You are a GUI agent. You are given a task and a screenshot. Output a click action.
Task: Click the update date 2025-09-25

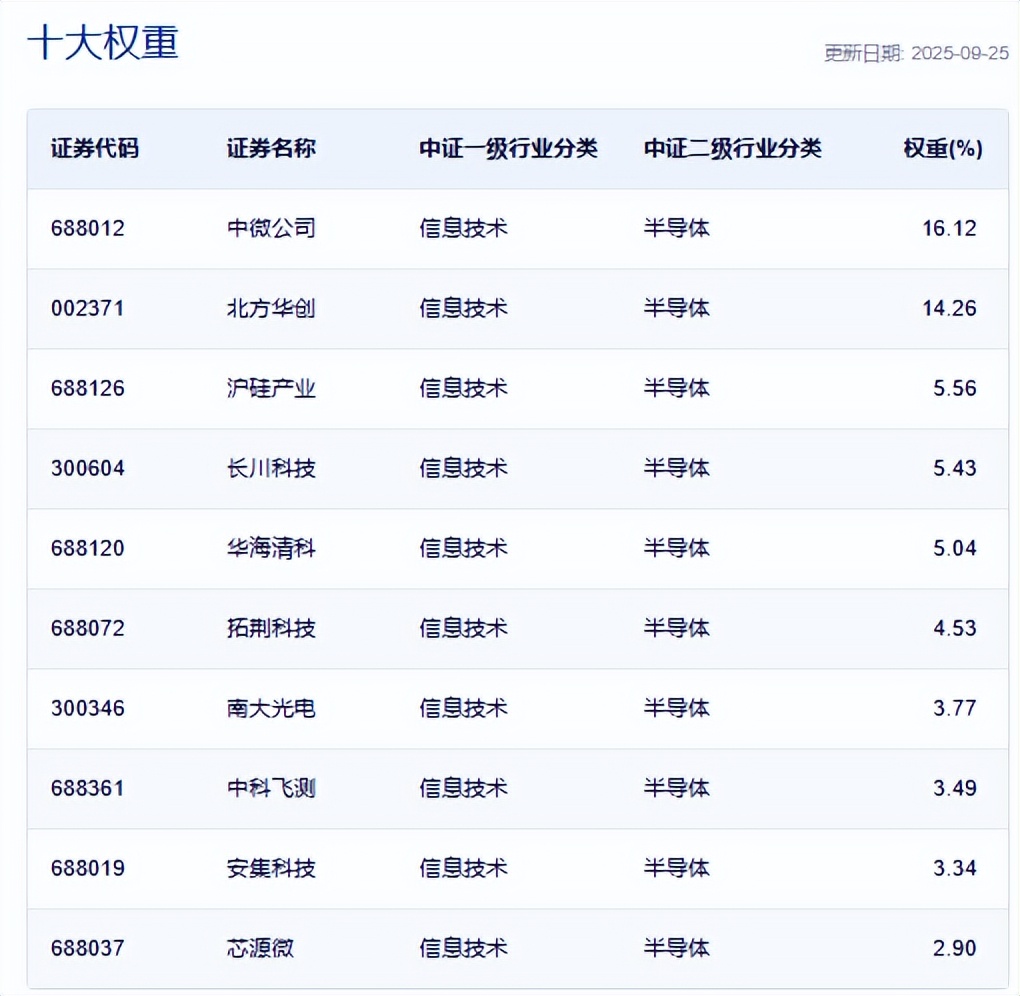960,53
